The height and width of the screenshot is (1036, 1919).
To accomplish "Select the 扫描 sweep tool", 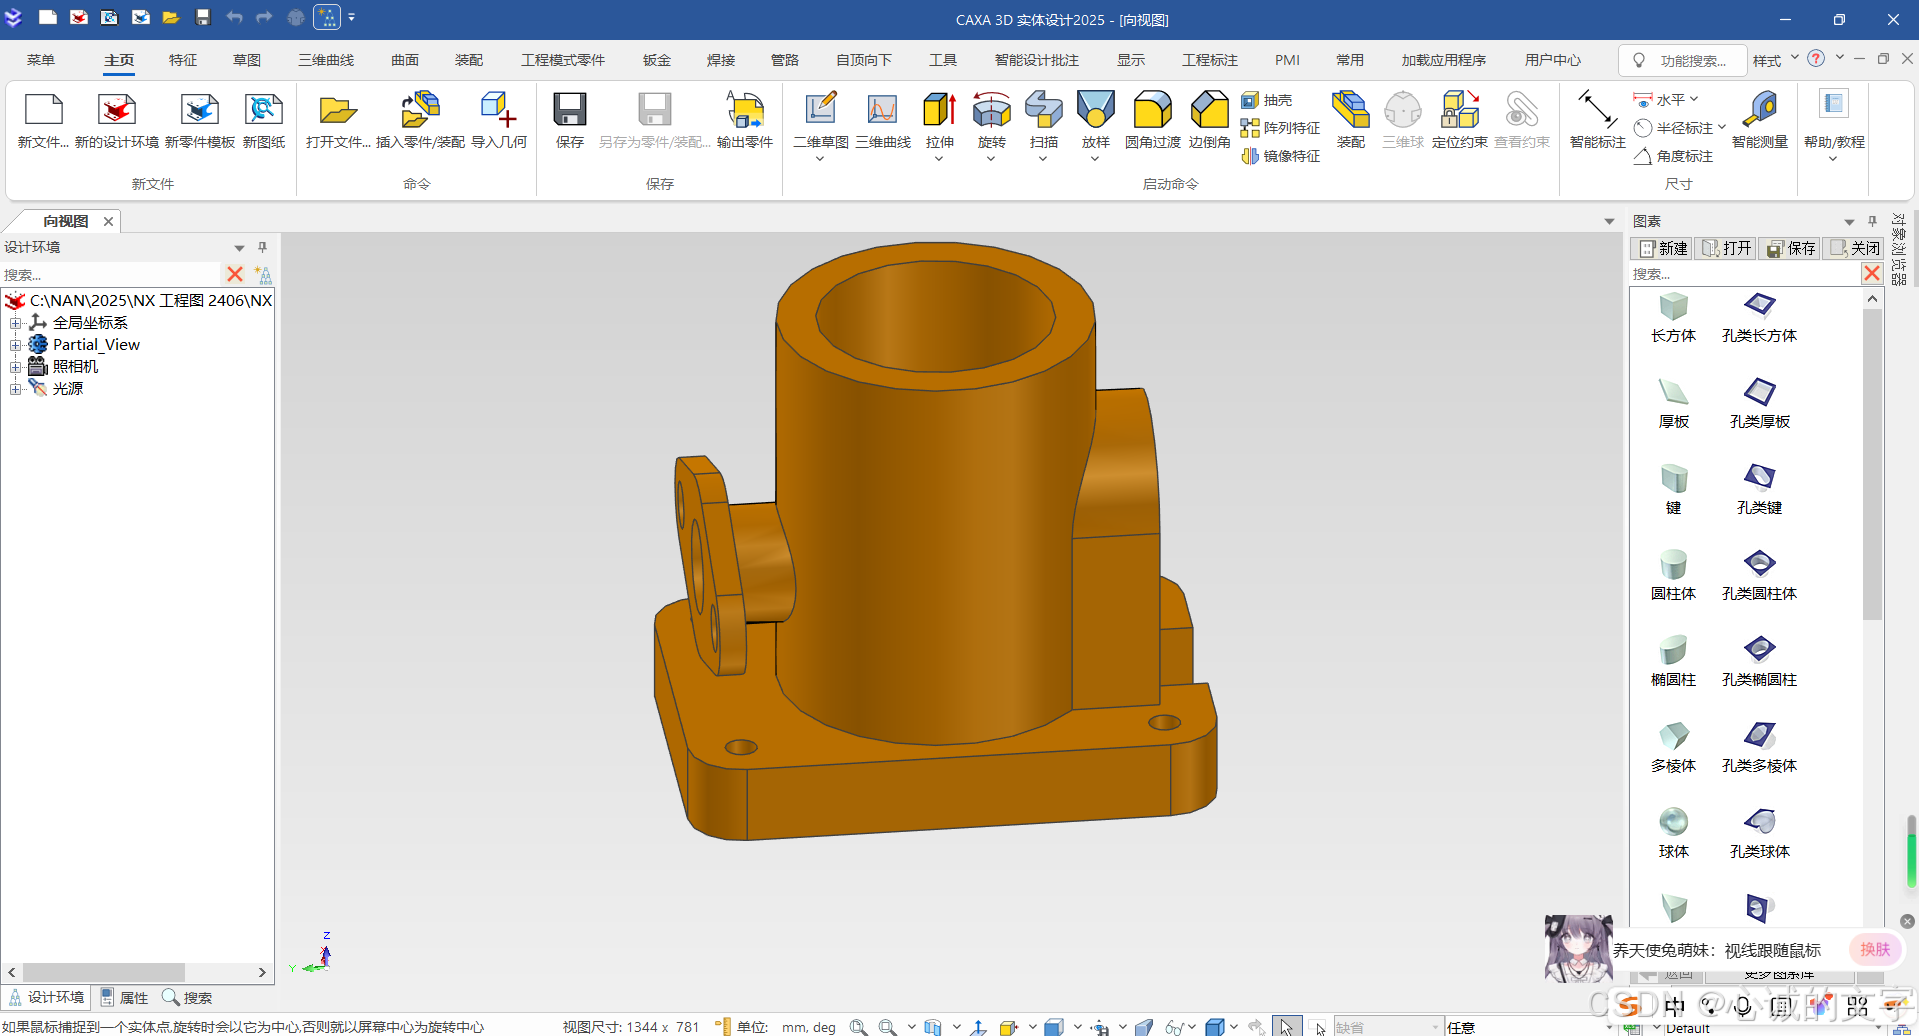I will click(x=1043, y=110).
